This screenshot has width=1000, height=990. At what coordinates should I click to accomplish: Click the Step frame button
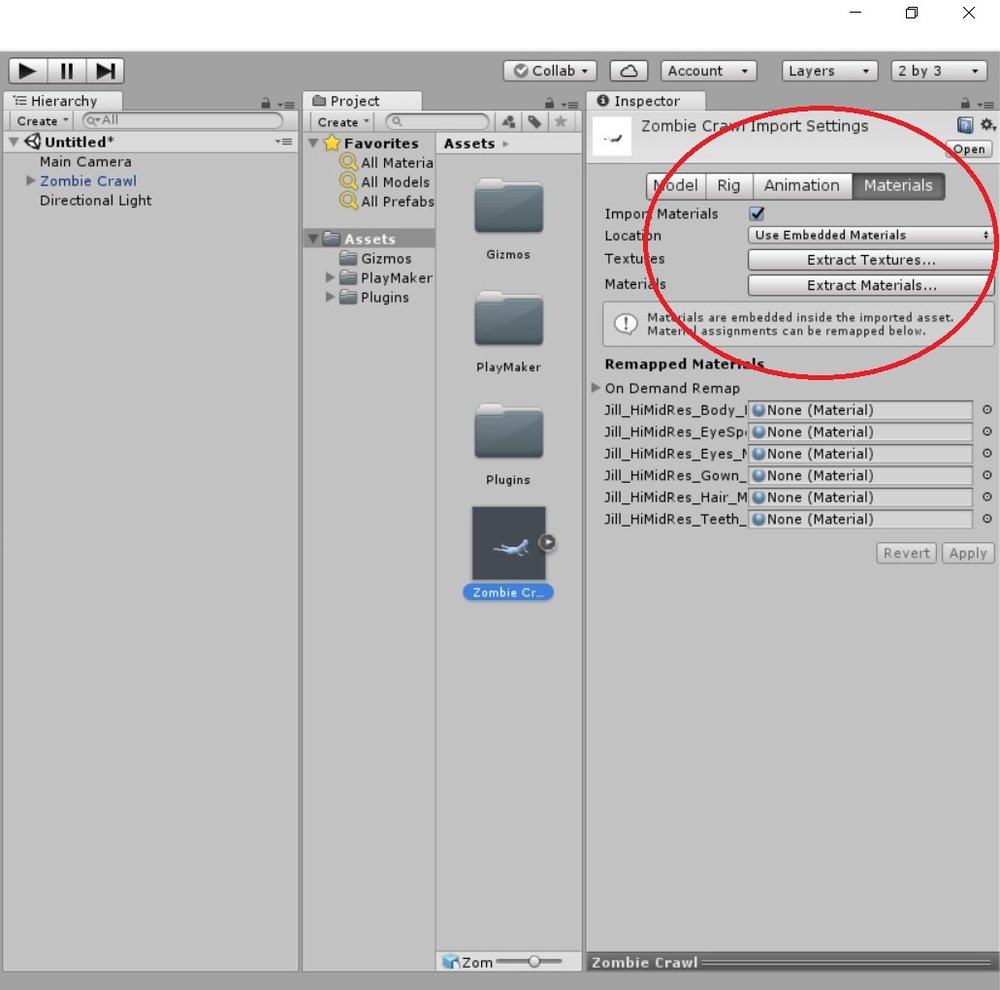105,71
